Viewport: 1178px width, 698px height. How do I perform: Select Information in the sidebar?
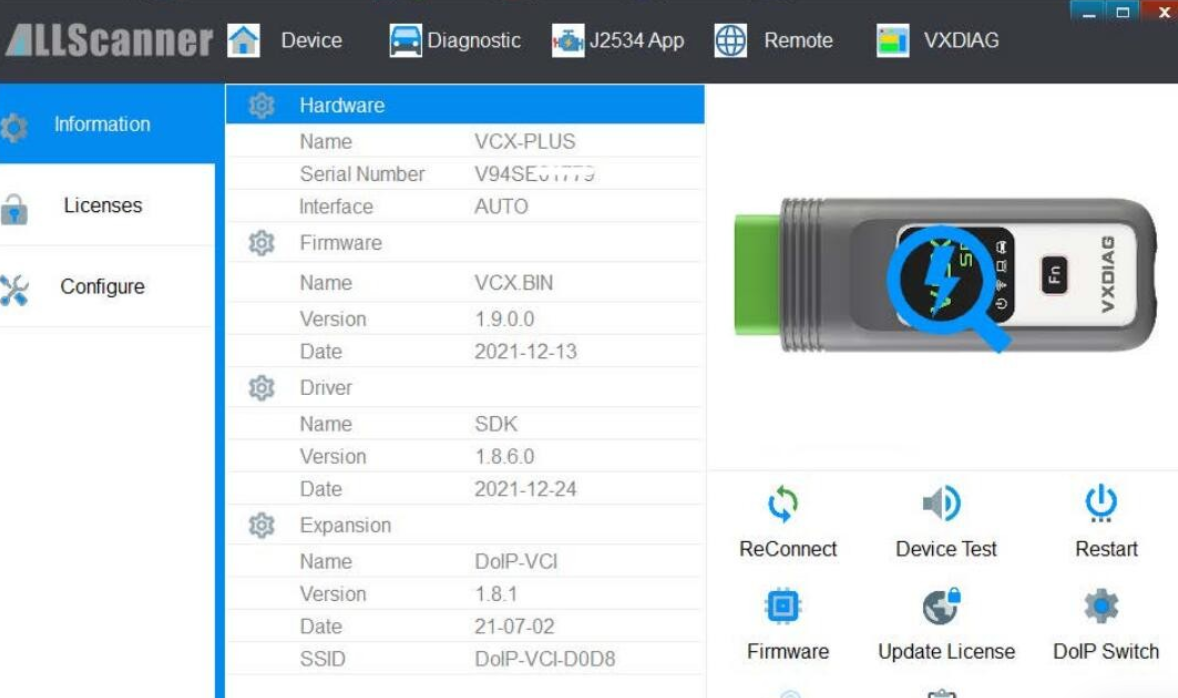pos(107,124)
